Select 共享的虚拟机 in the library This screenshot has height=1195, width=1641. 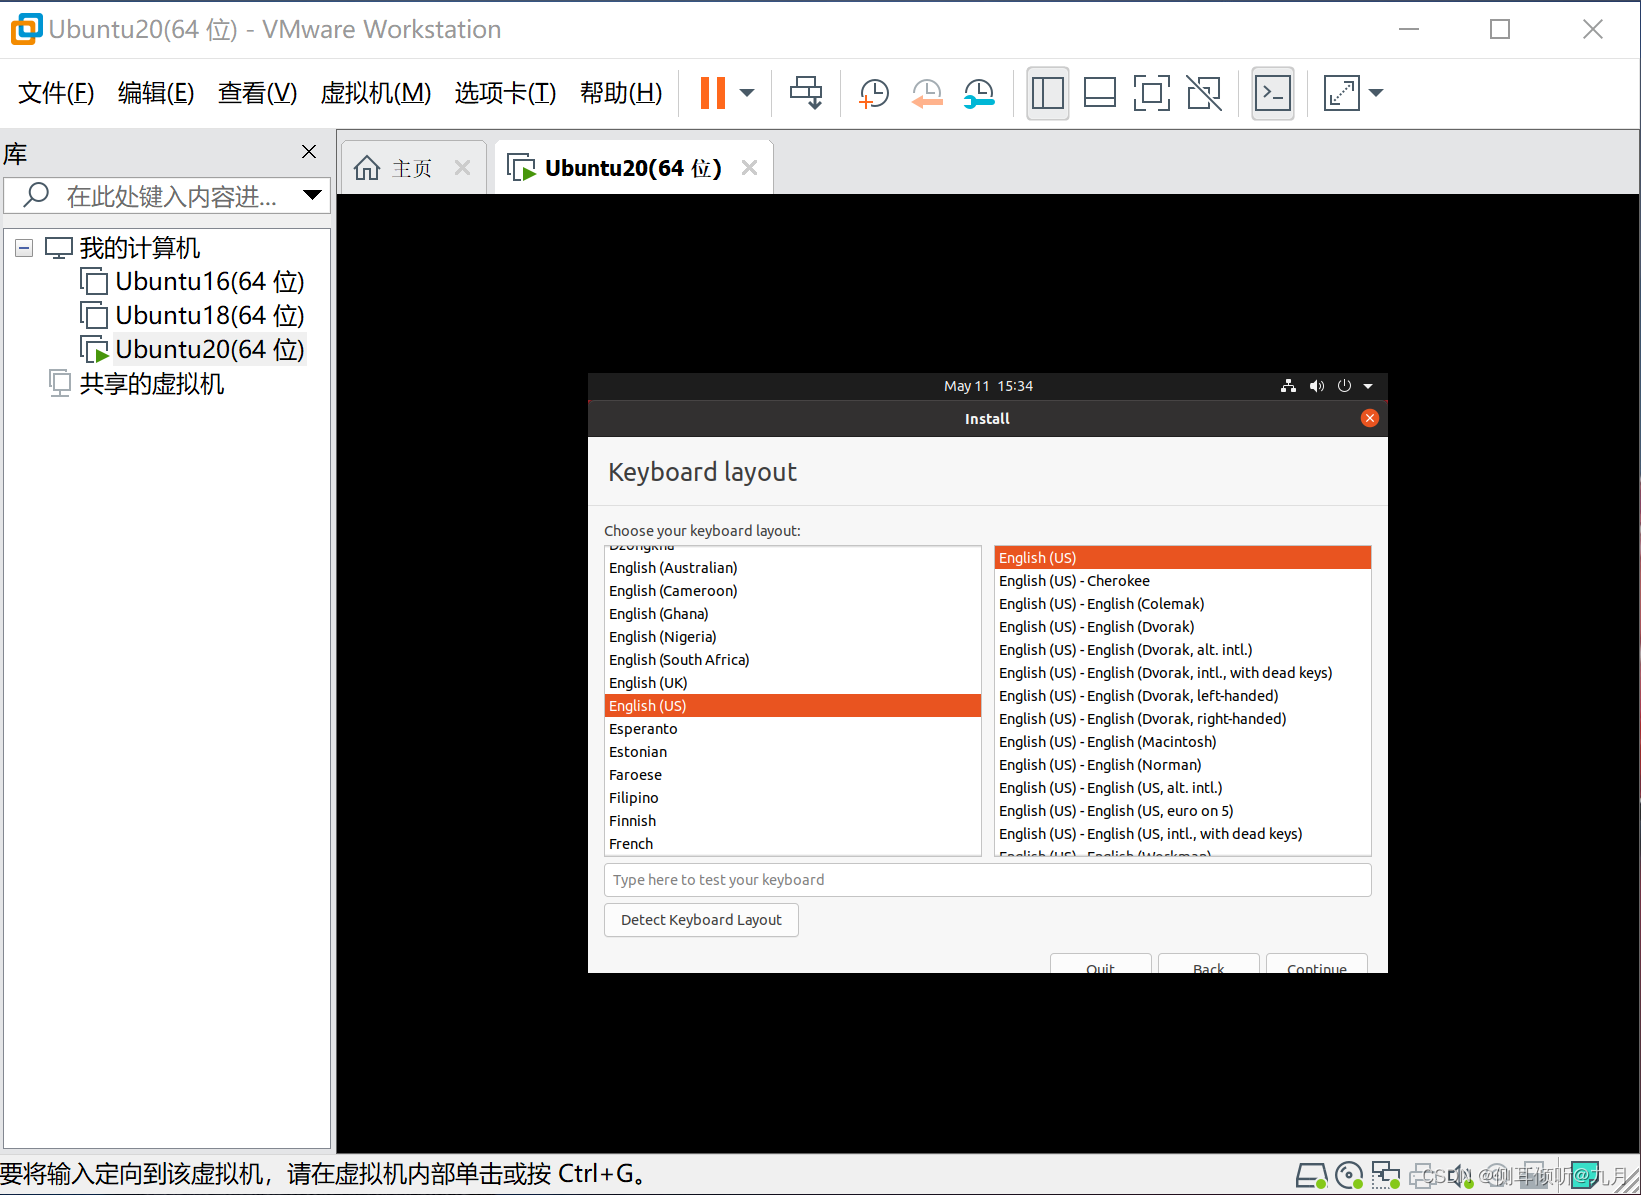pyautogui.click(x=152, y=383)
